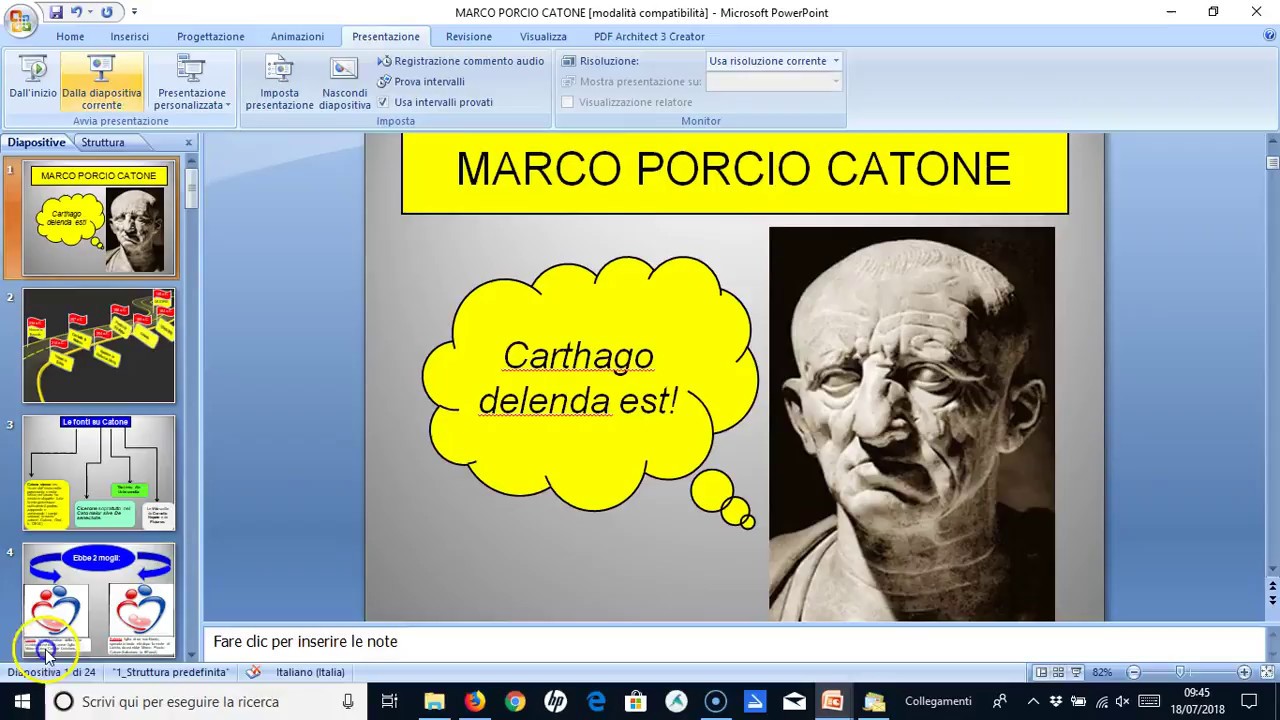Select slide 2 timeline thumbnail
This screenshot has width=1280, height=720.
tap(99, 346)
